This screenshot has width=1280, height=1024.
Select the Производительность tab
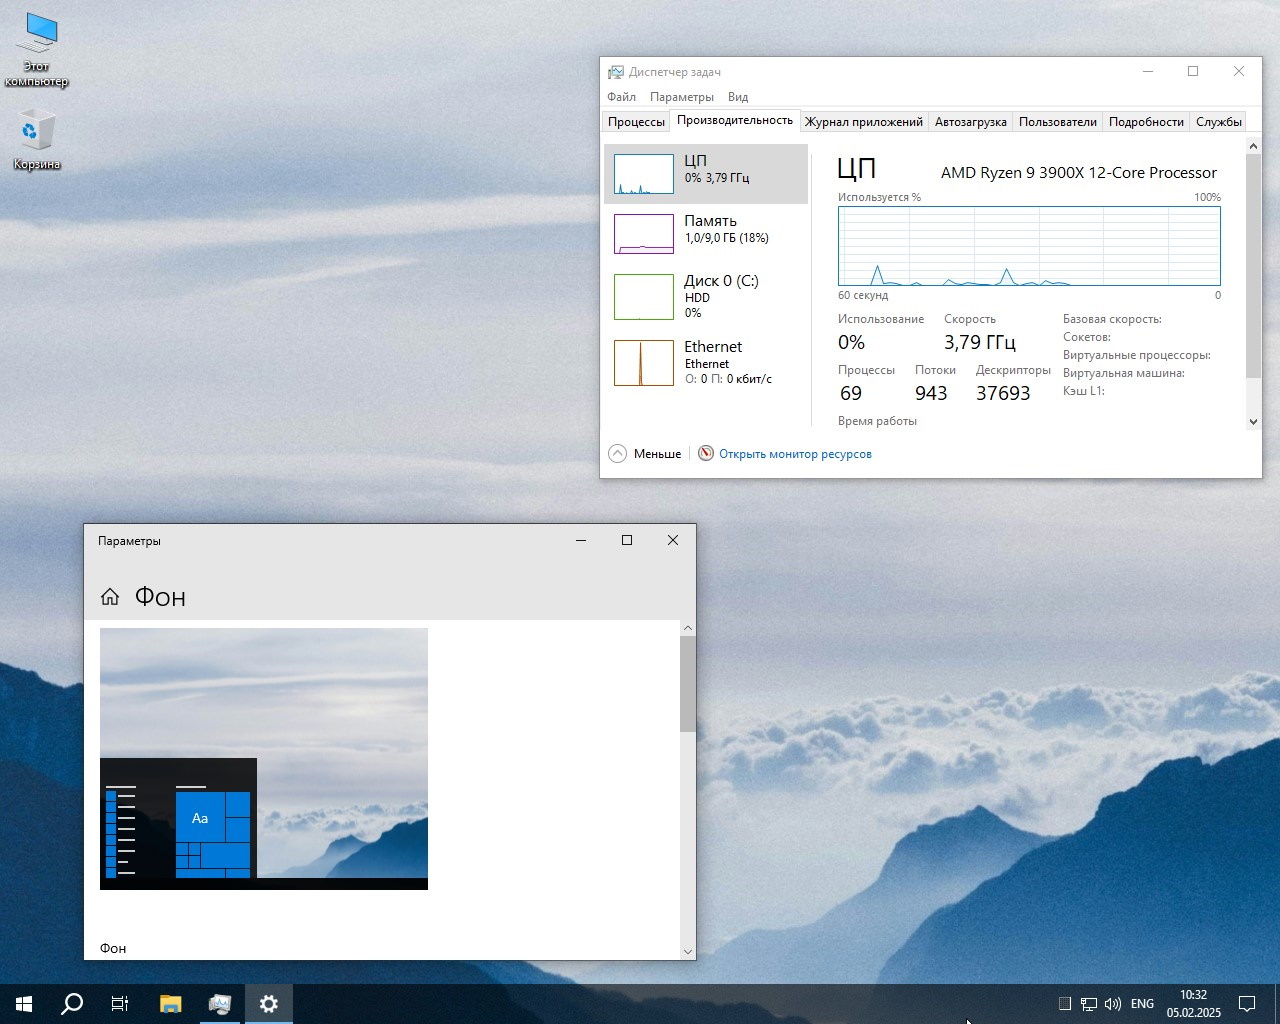(x=735, y=120)
